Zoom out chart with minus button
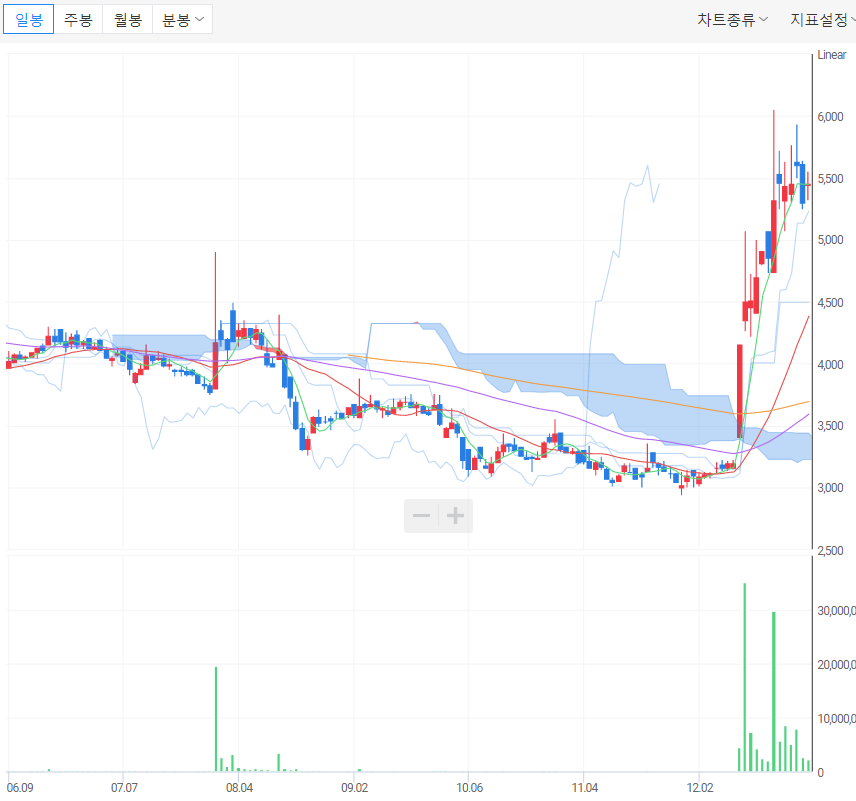The width and height of the screenshot is (856, 801). click(421, 515)
